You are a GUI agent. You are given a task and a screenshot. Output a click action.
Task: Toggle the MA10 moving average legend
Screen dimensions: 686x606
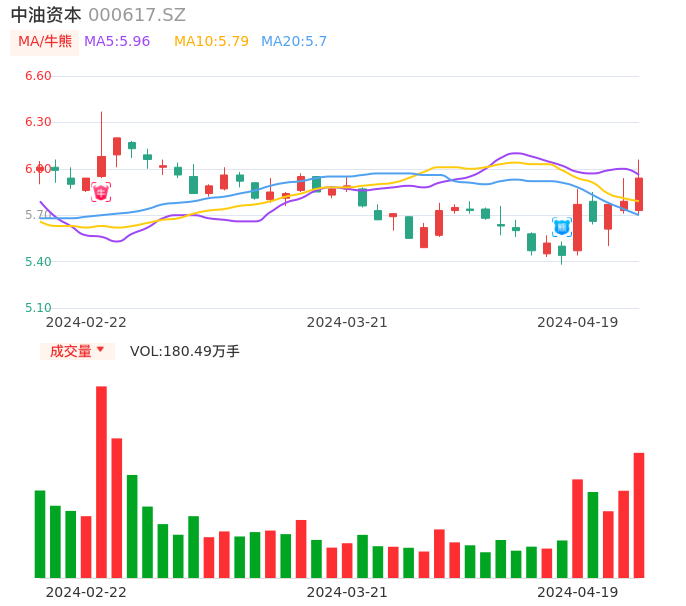(x=211, y=42)
